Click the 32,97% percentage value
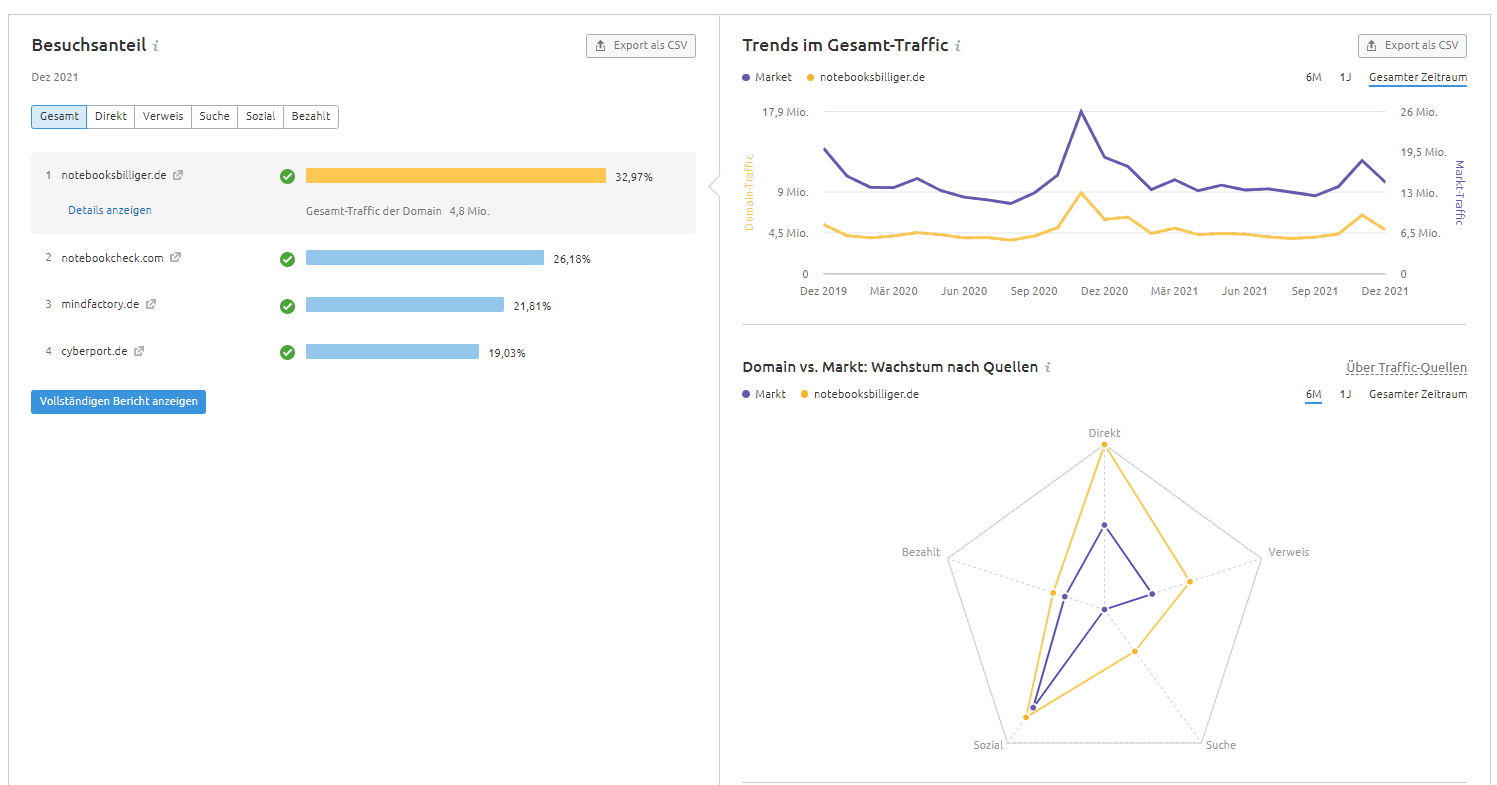This screenshot has height=785, width=1497. (634, 177)
